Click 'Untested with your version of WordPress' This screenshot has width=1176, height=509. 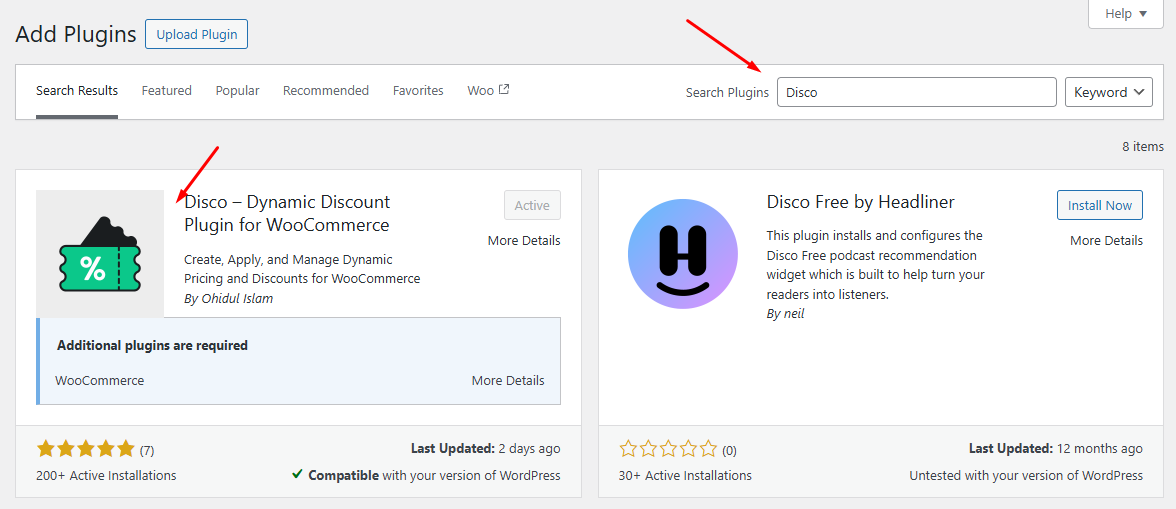coord(1026,475)
